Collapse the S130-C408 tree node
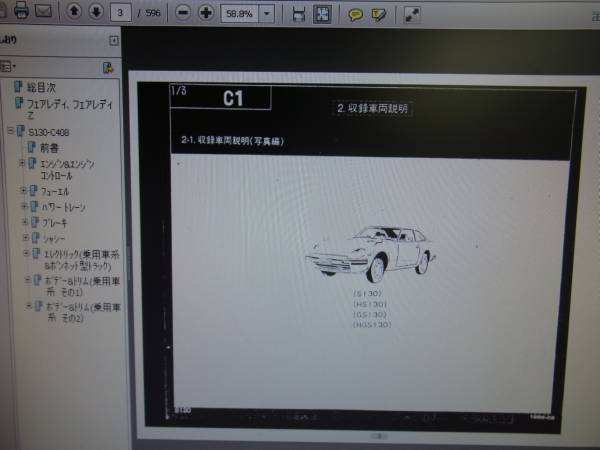 click(x=11, y=131)
